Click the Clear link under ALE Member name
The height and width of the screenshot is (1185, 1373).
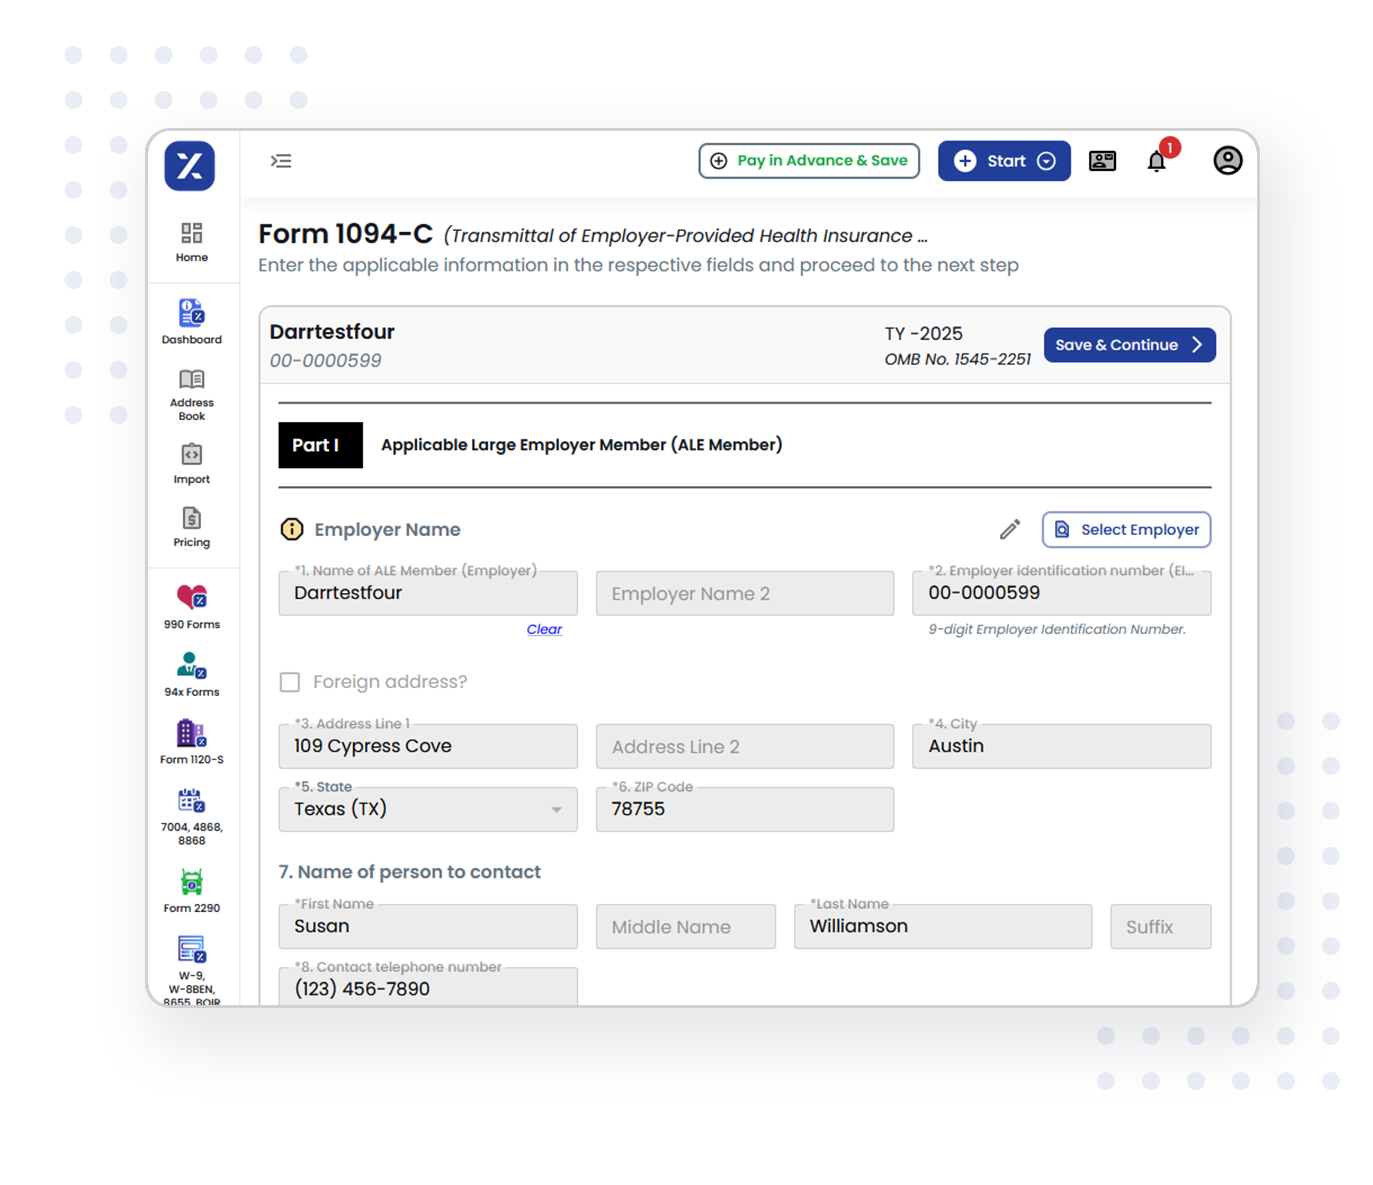(x=544, y=629)
